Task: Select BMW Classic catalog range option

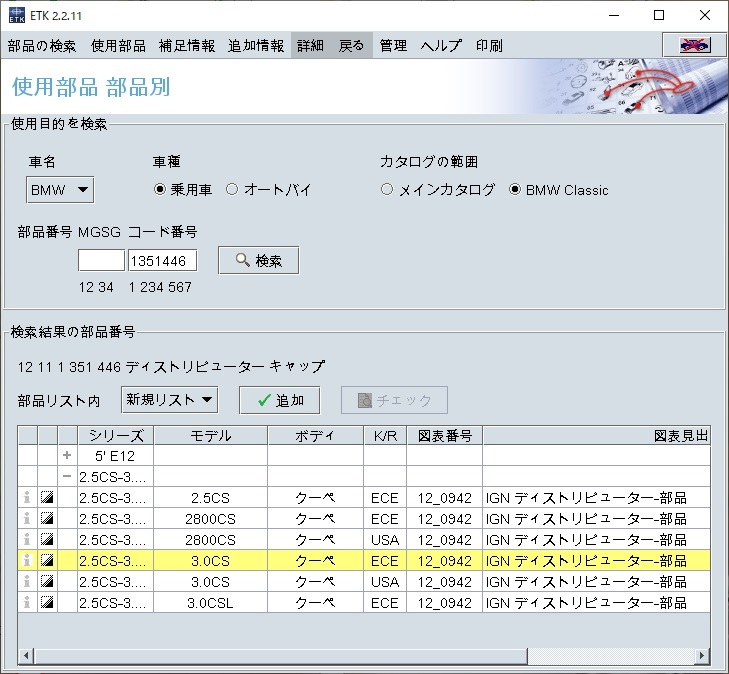Action: click(x=515, y=189)
